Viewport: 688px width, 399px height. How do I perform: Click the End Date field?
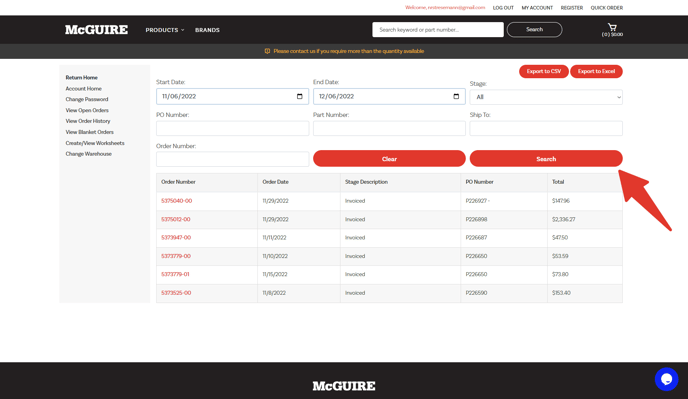click(x=389, y=97)
